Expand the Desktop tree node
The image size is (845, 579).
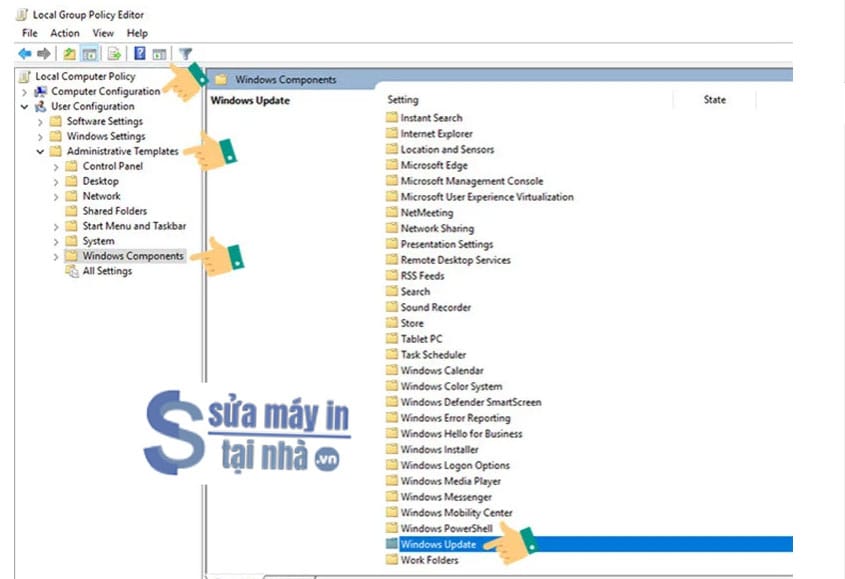click(x=56, y=182)
